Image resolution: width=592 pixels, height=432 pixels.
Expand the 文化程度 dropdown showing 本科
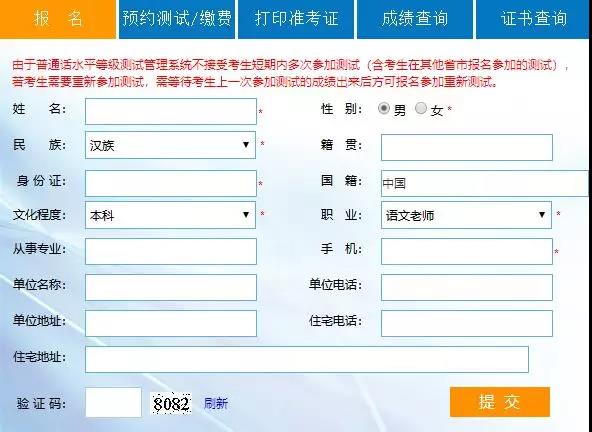coord(170,215)
